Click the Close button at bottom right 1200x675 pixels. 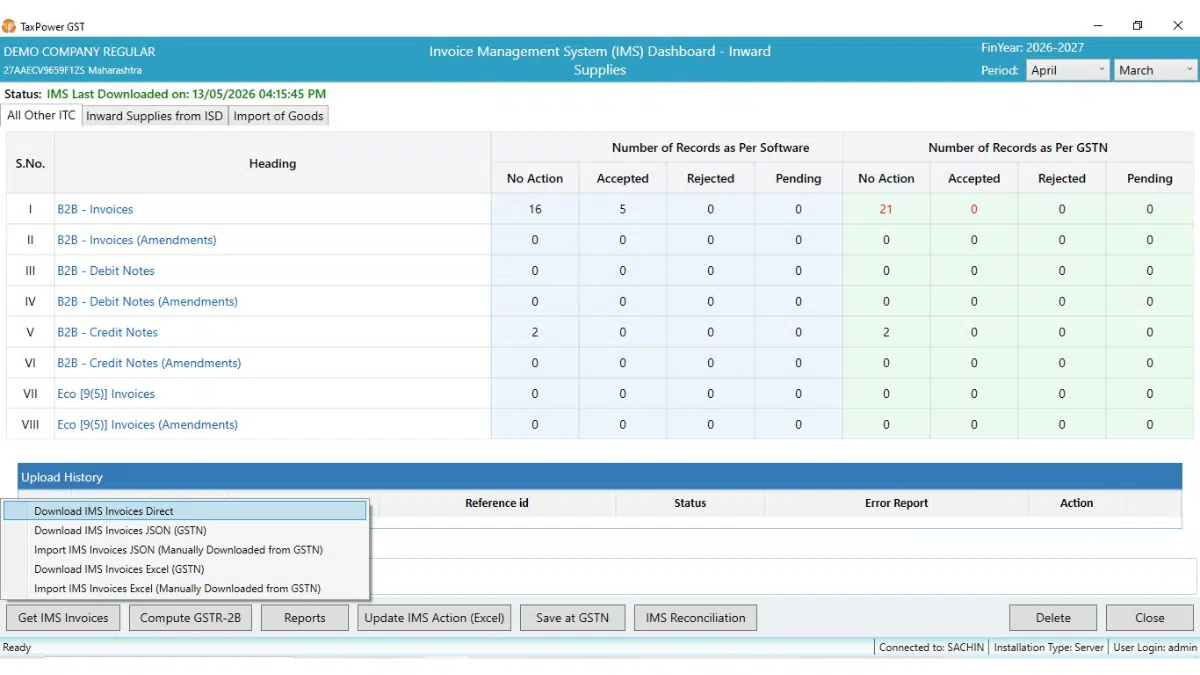tap(1150, 618)
